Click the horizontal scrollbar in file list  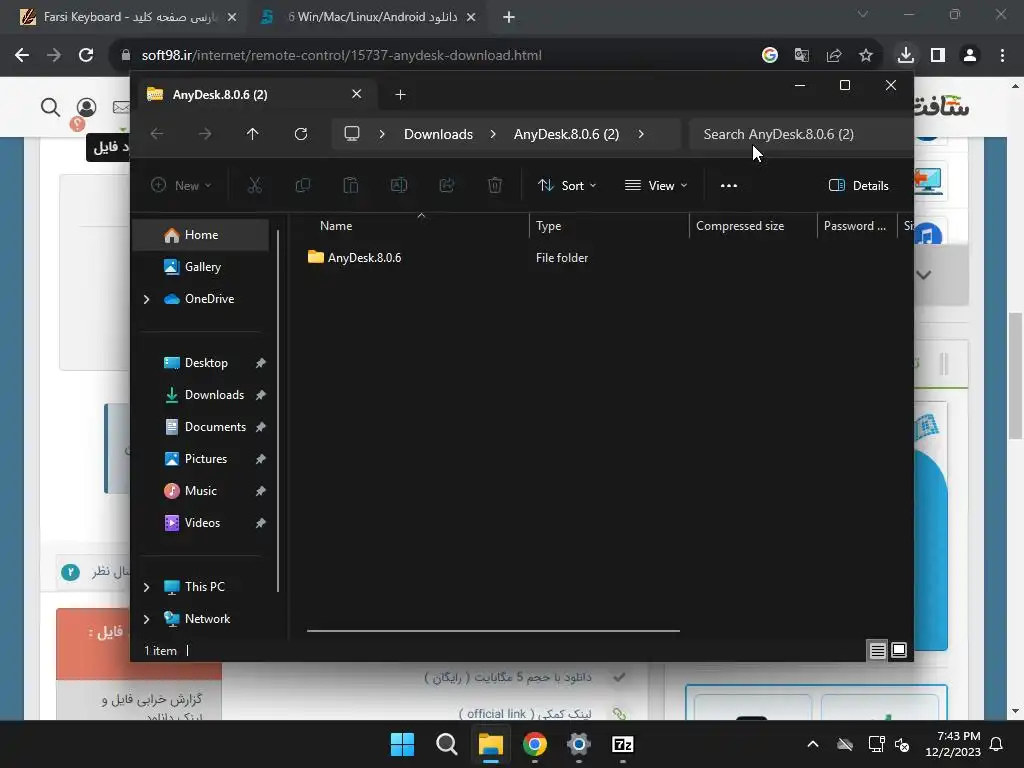tap(493, 631)
